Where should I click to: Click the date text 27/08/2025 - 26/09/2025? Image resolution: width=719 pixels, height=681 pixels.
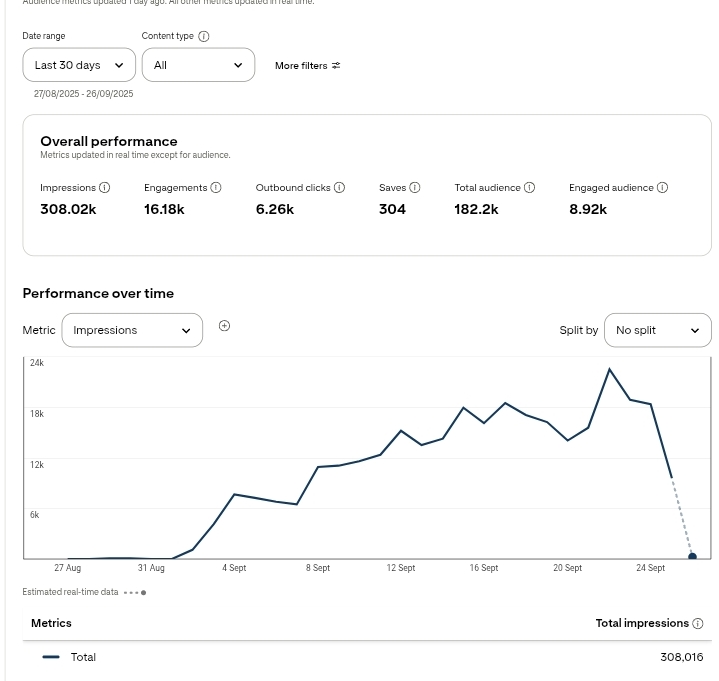pos(83,94)
